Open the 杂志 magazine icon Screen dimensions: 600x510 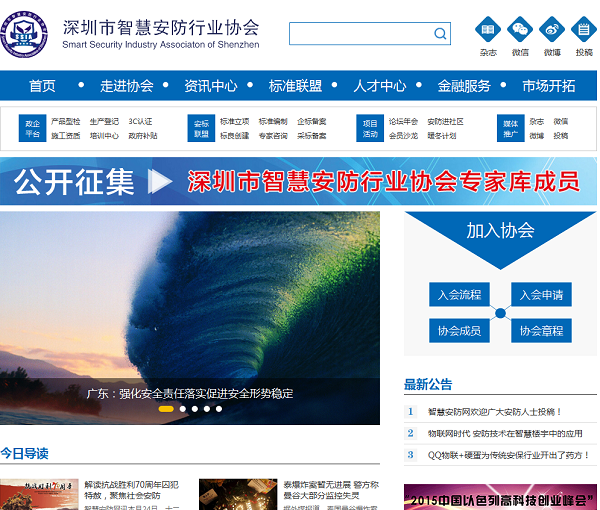pyautogui.click(x=488, y=30)
